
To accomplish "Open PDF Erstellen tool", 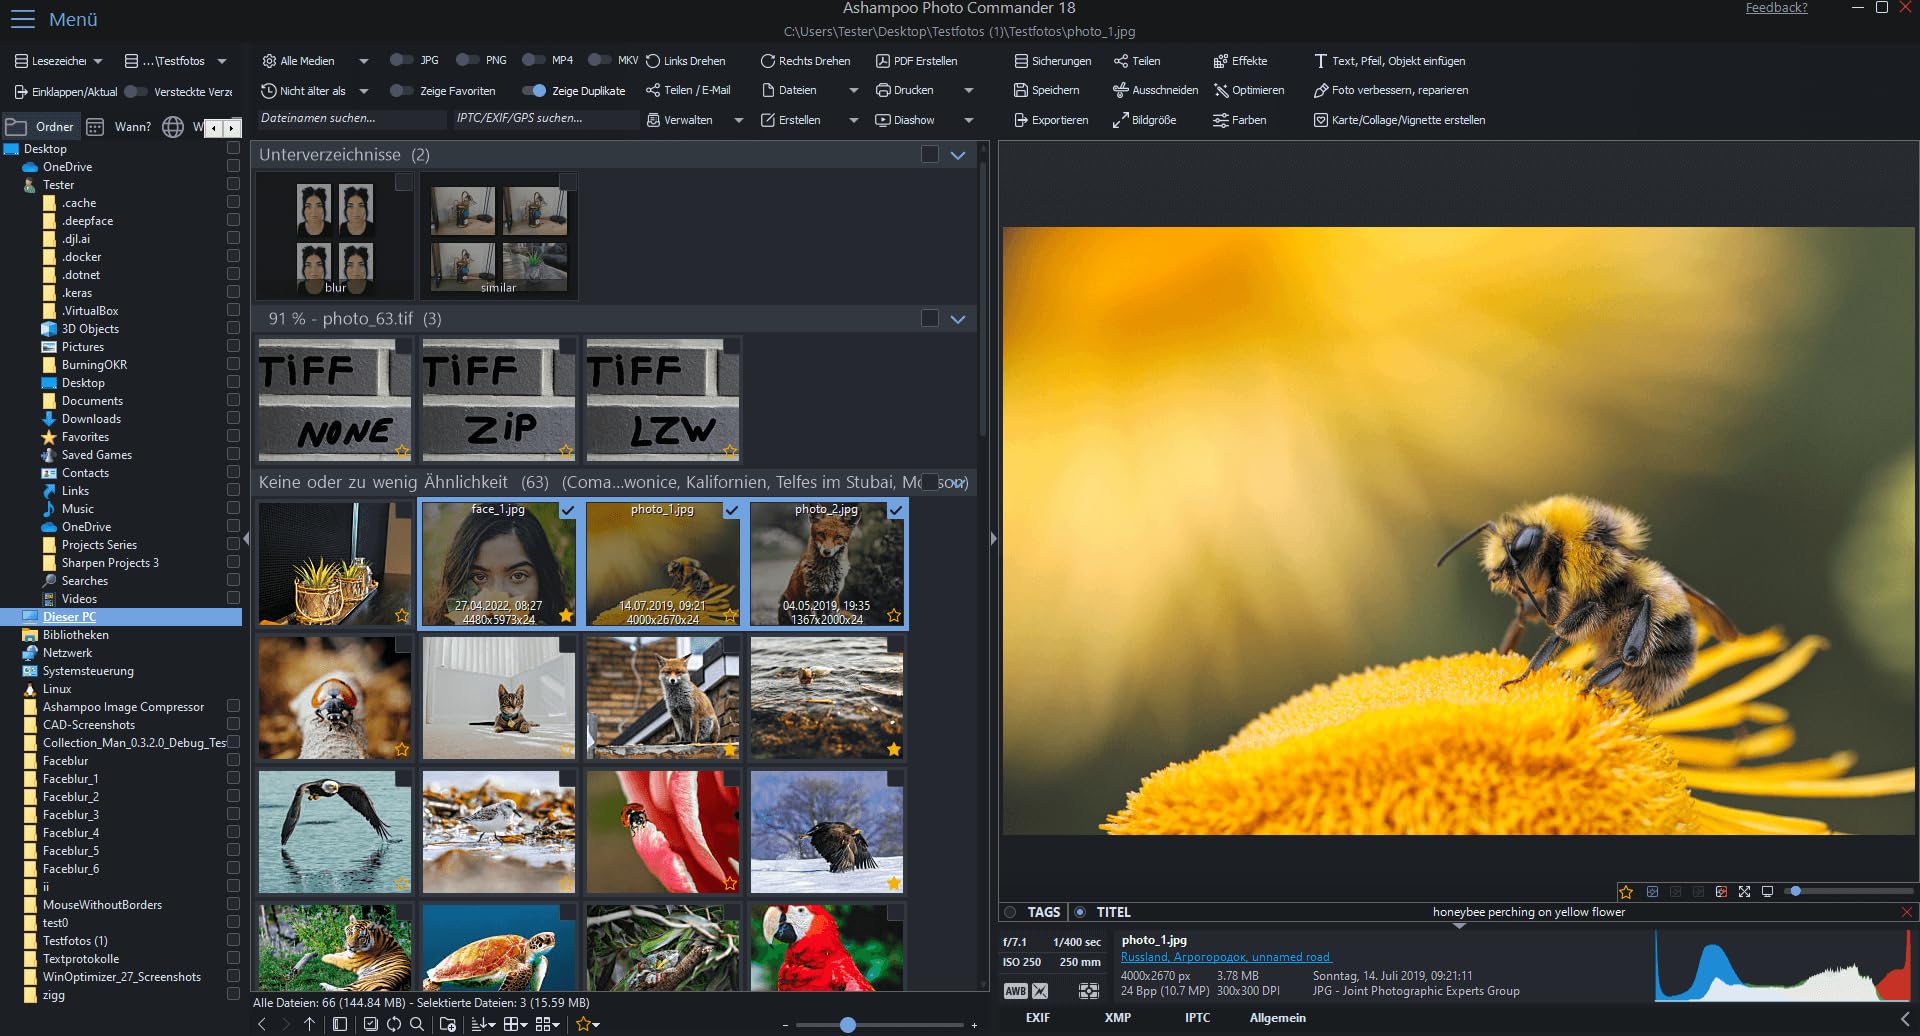I will [917, 61].
